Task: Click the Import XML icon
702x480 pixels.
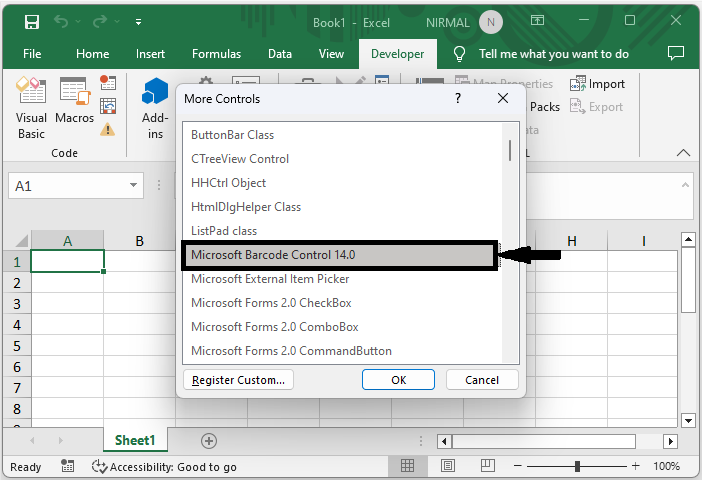Action: [597, 84]
